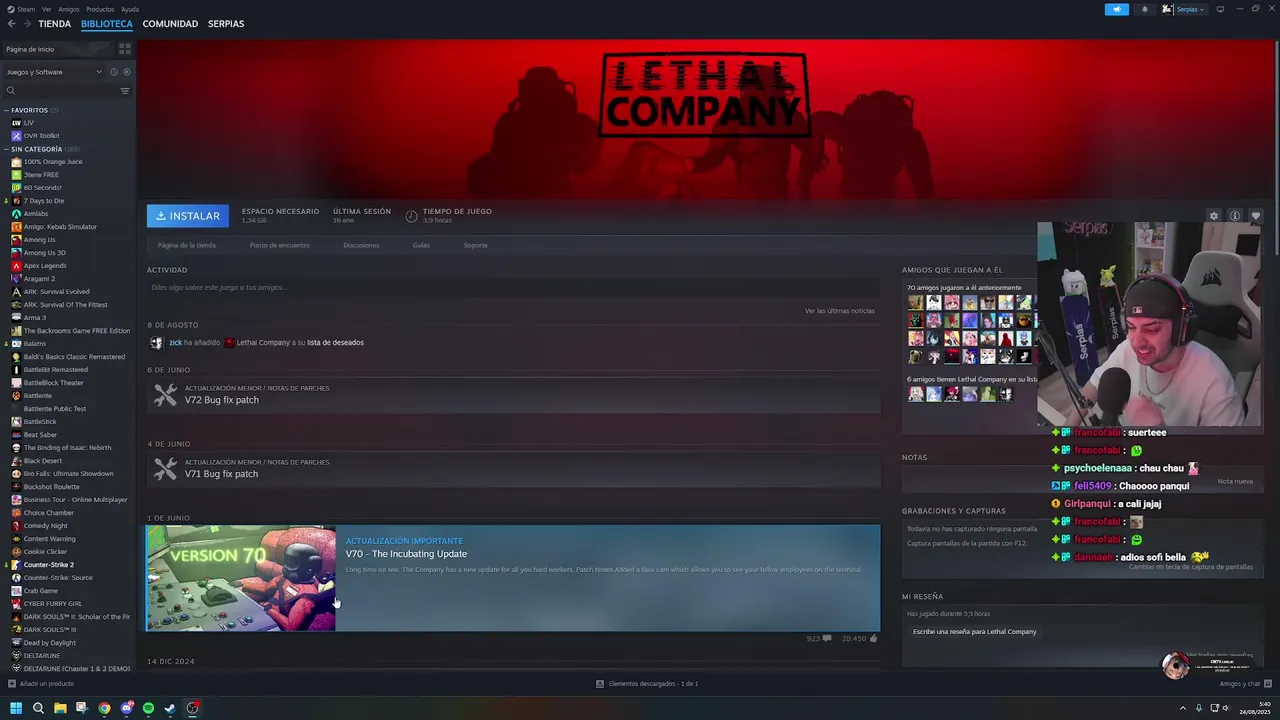Select Apex Legends in game list
Image resolution: width=1280 pixels, height=720 pixels.
(x=45, y=265)
